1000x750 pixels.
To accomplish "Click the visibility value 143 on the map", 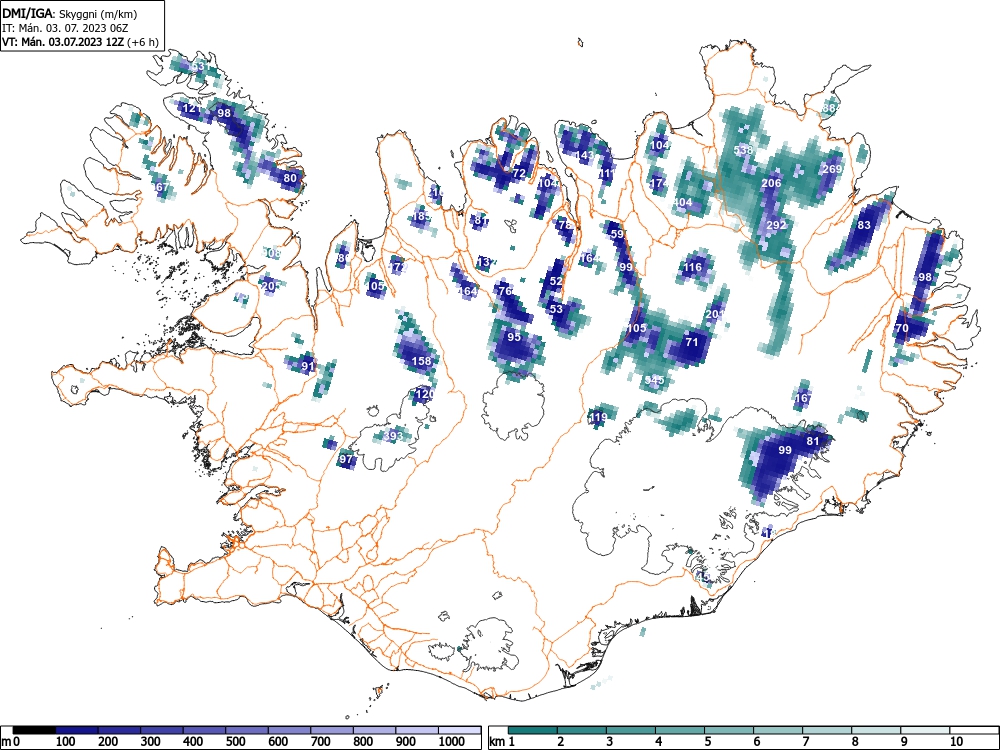I will pyautogui.click(x=585, y=155).
